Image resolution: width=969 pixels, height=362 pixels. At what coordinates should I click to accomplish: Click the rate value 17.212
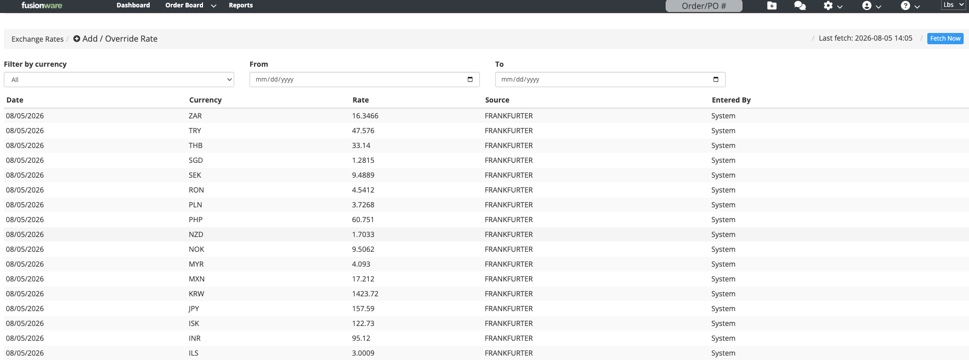(x=363, y=279)
